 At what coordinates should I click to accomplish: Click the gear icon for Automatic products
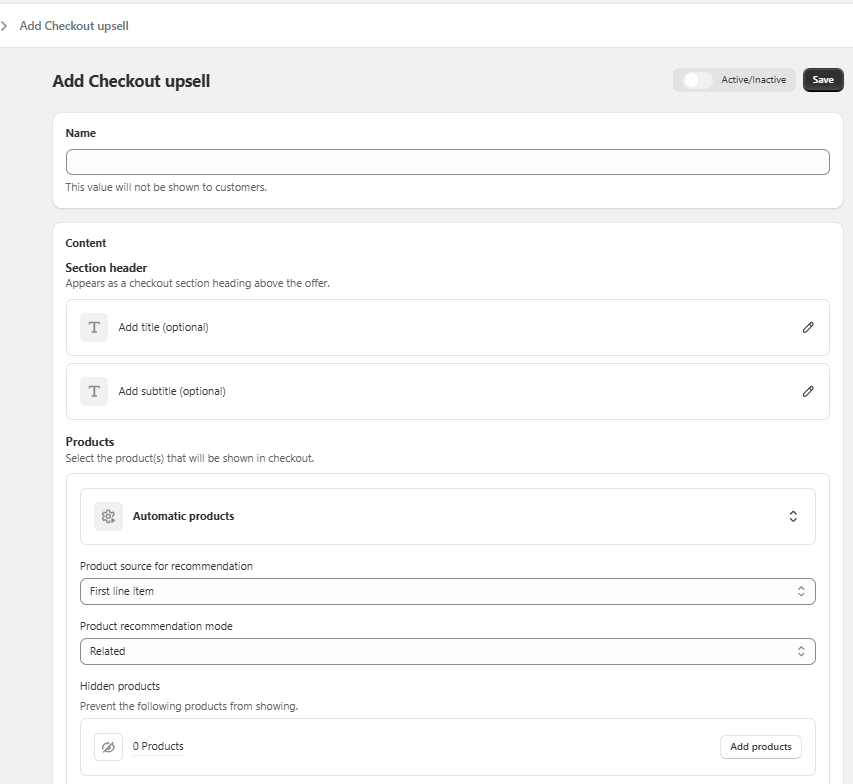pos(108,516)
